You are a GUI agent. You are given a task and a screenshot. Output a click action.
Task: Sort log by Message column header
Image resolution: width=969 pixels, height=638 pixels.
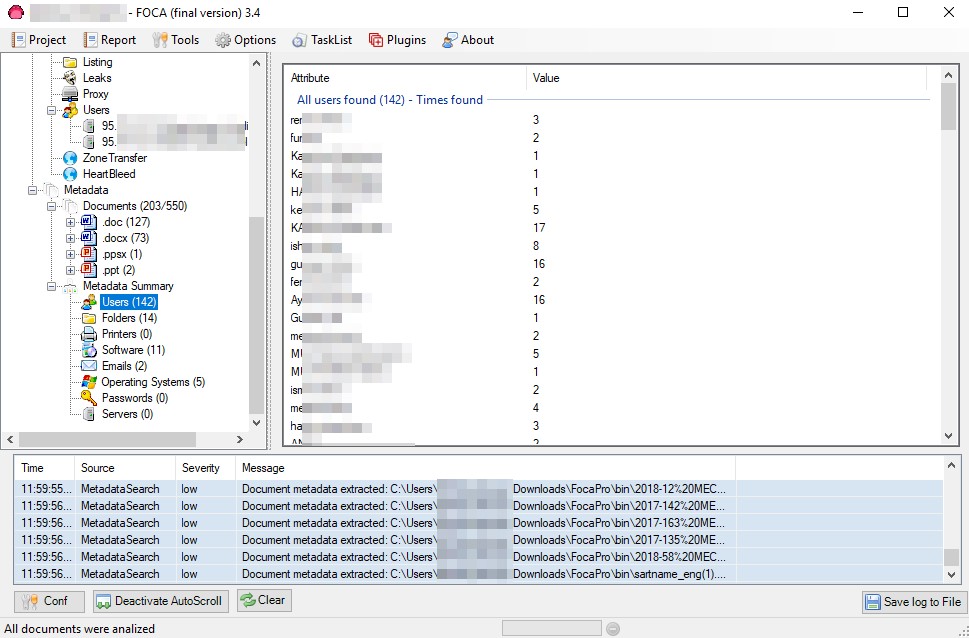pos(485,468)
